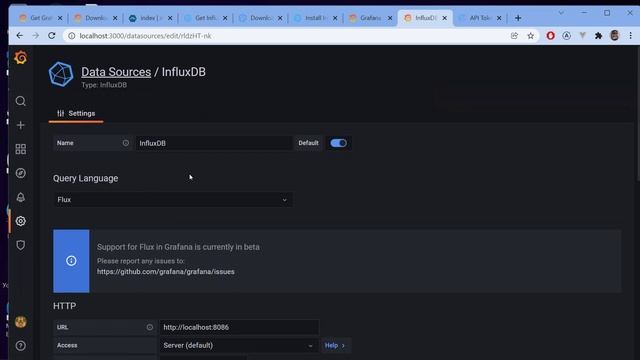Share this page icon in address bar
The width and height of the screenshot is (640, 360).
pyautogui.click(x=514, y=36)
